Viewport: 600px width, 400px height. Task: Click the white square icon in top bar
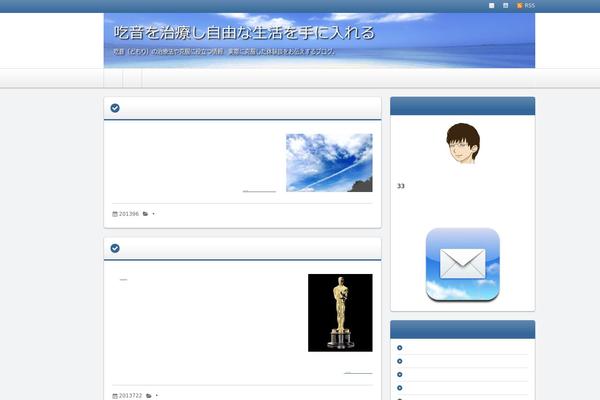pos(492,5)
